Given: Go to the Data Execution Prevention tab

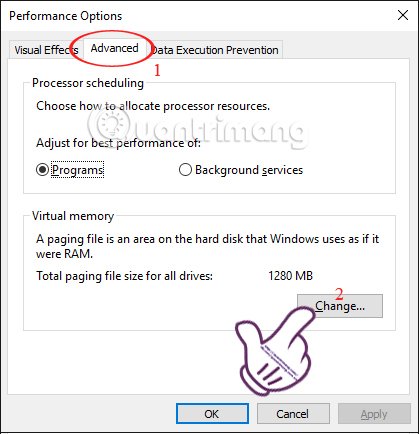Looking at the screenshot, I should coord(215,50).
